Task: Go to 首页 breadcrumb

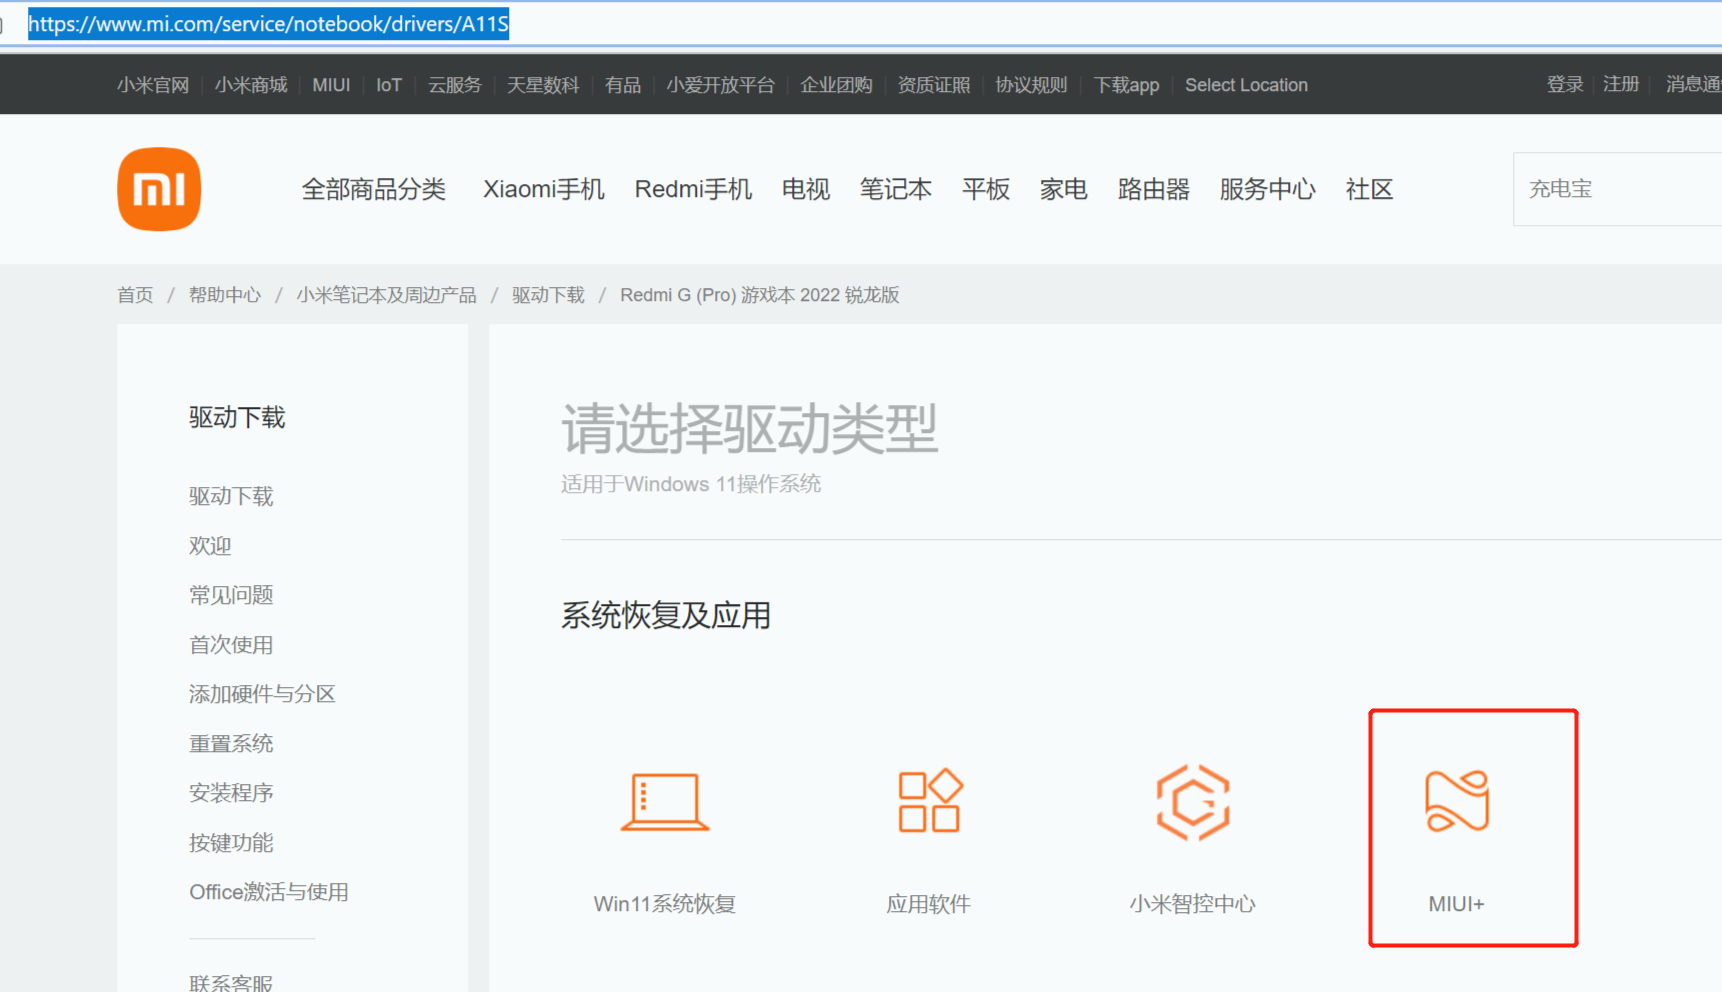Action: point(135,295)
